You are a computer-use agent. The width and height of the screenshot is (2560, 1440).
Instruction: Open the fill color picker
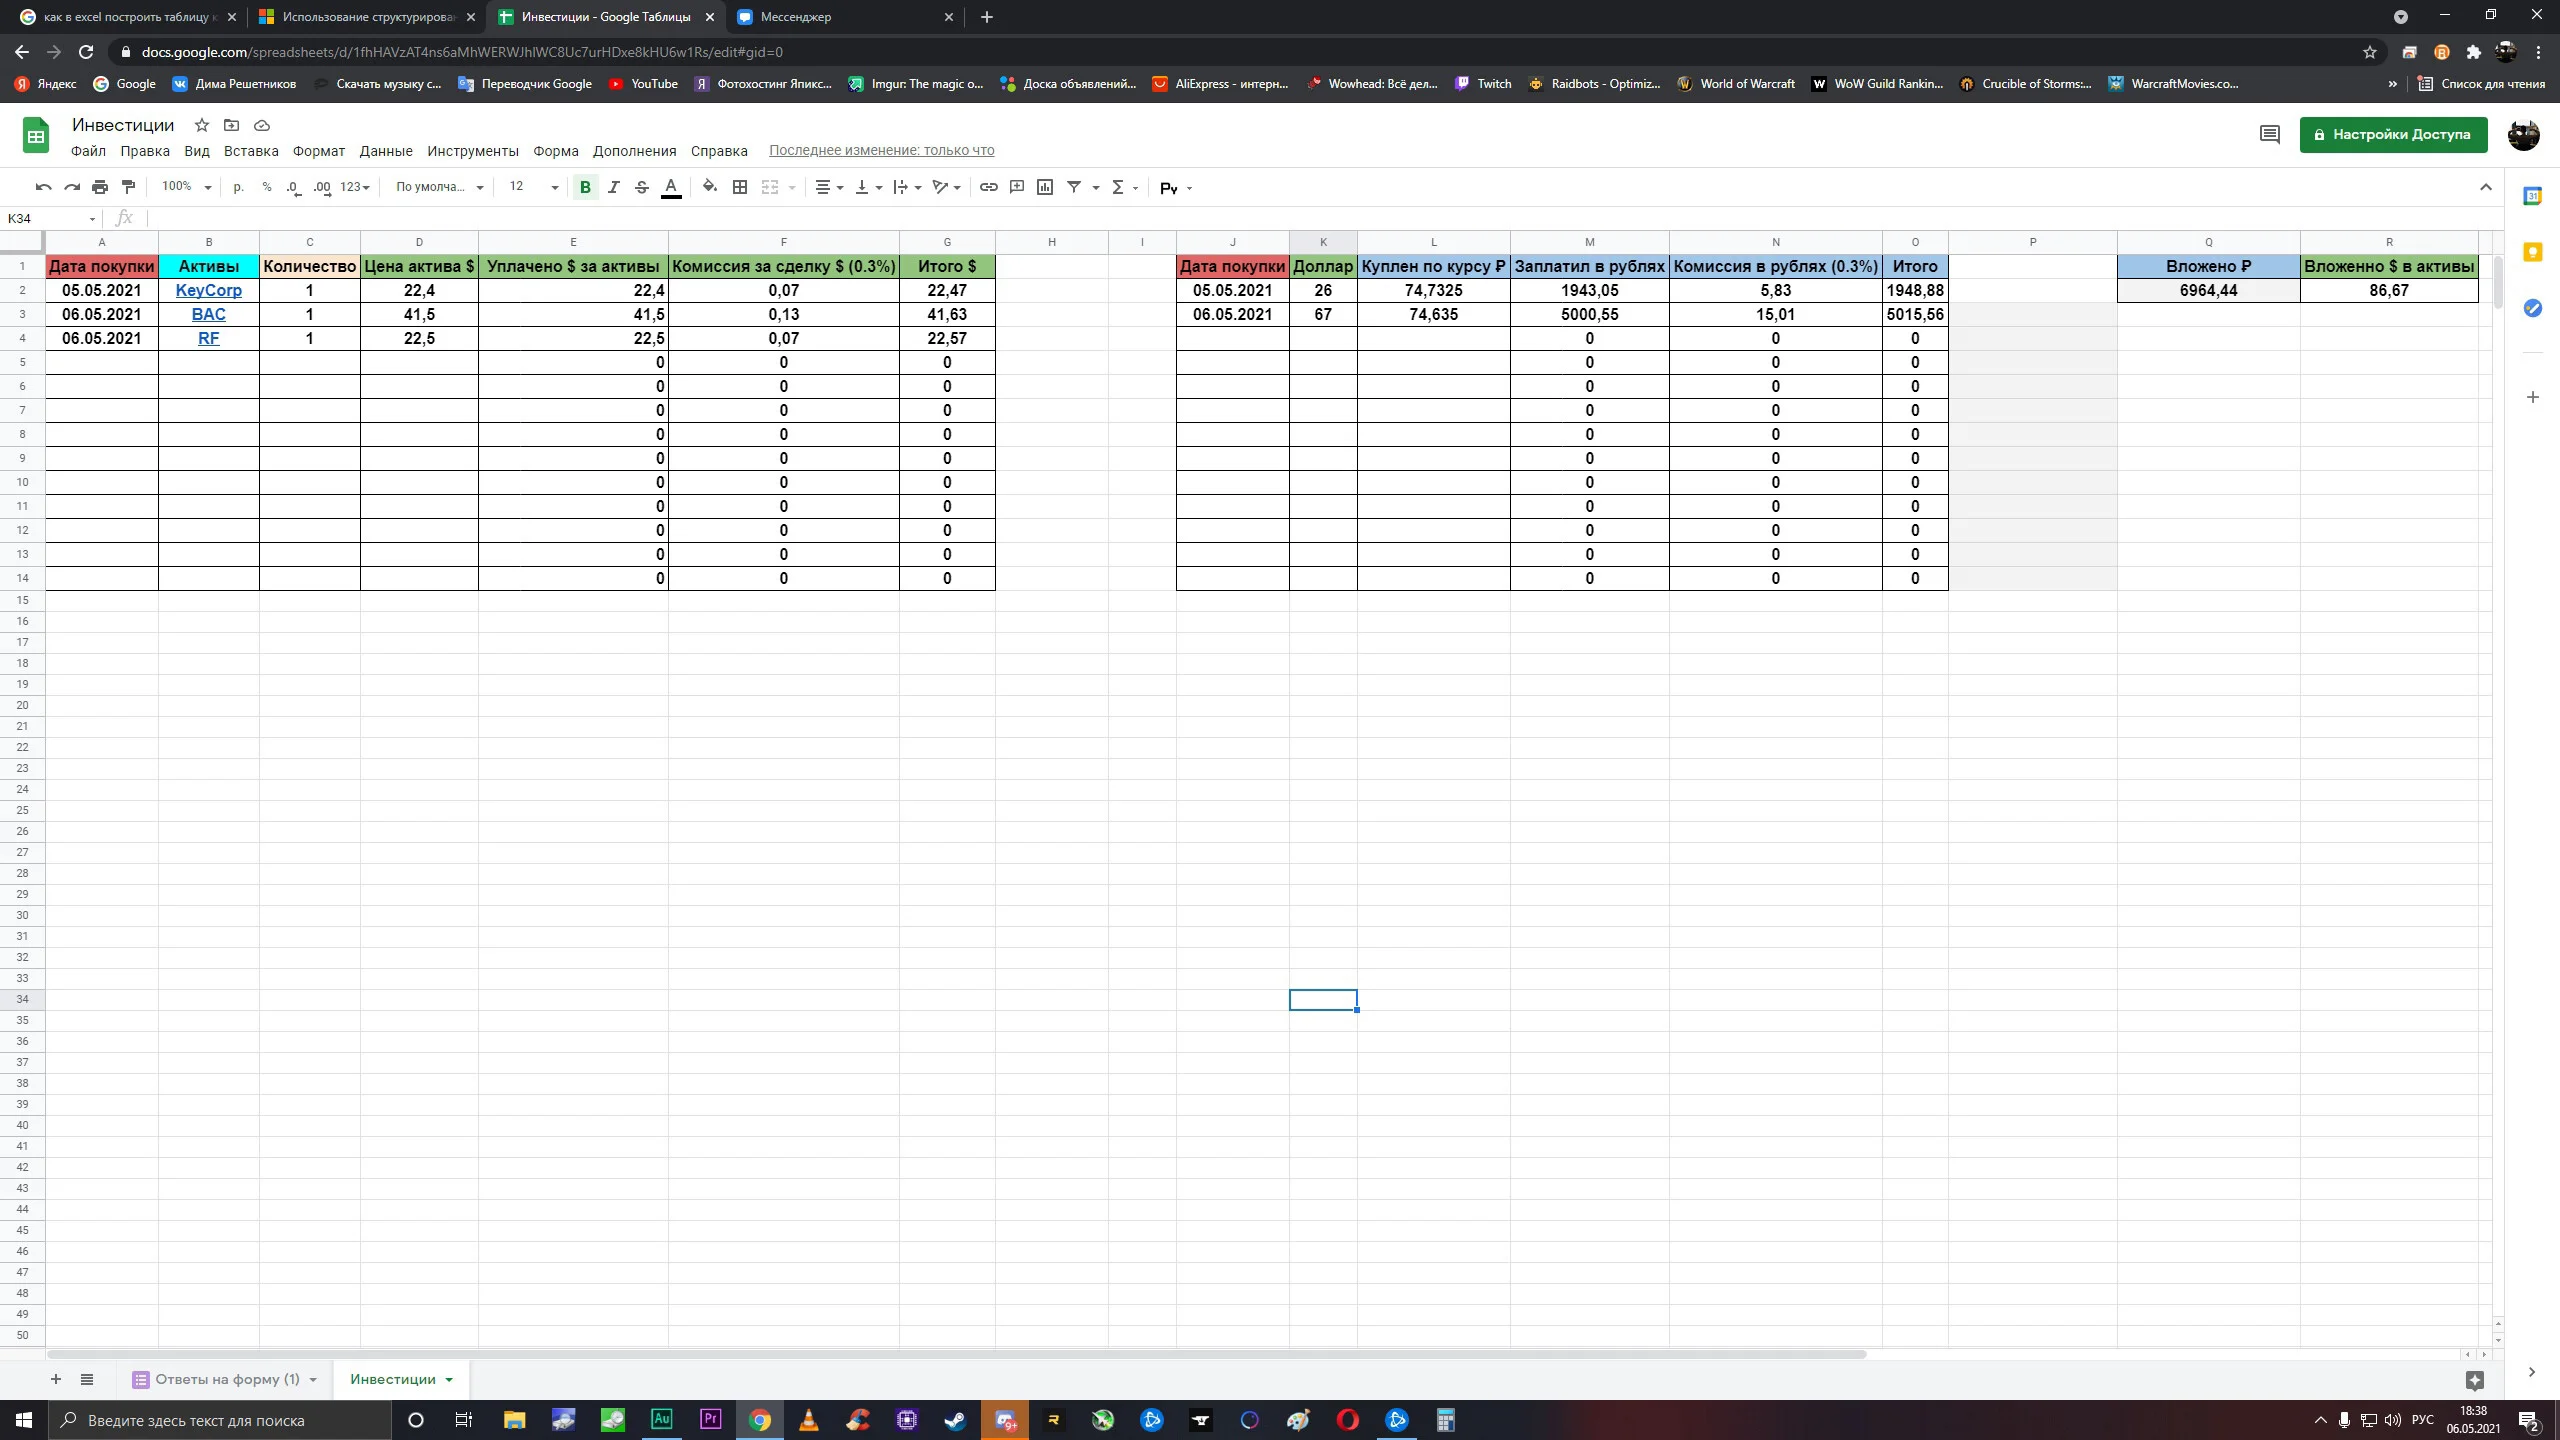(x=710, y=187)
